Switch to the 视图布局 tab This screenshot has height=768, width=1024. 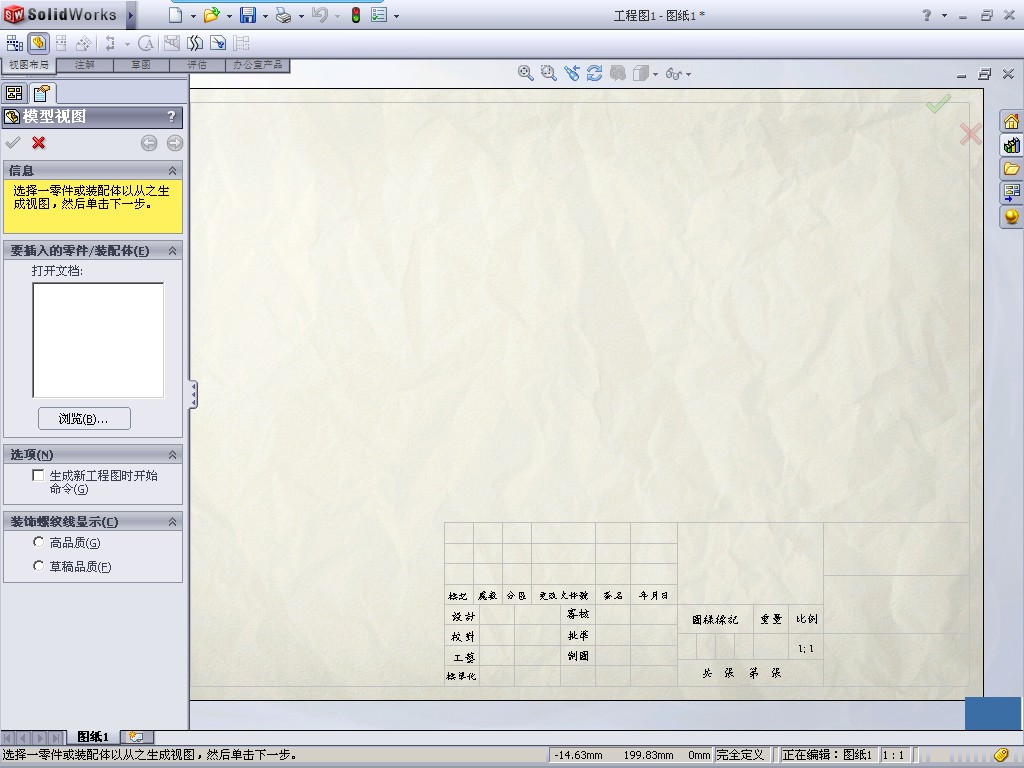[x=29, y=65]
